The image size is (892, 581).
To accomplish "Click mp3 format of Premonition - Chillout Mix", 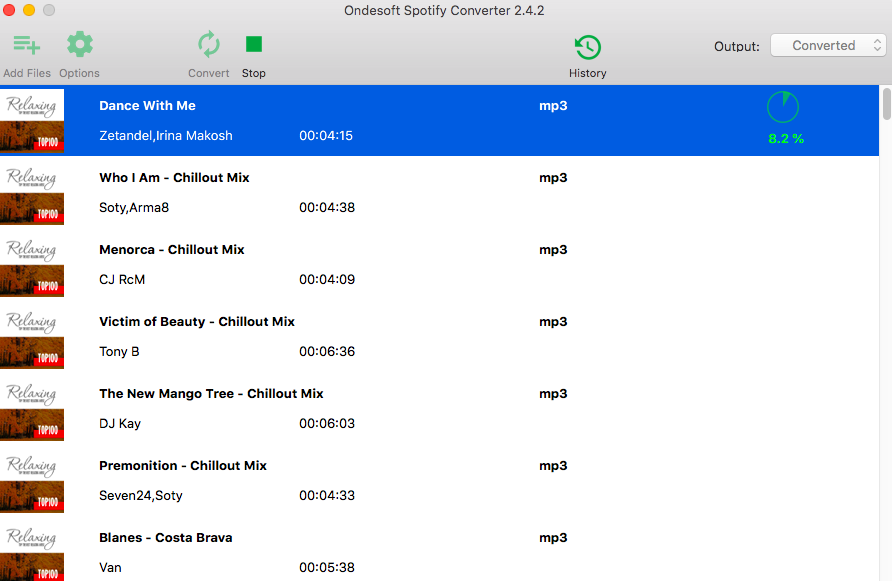I will click(x=553, y=466).
